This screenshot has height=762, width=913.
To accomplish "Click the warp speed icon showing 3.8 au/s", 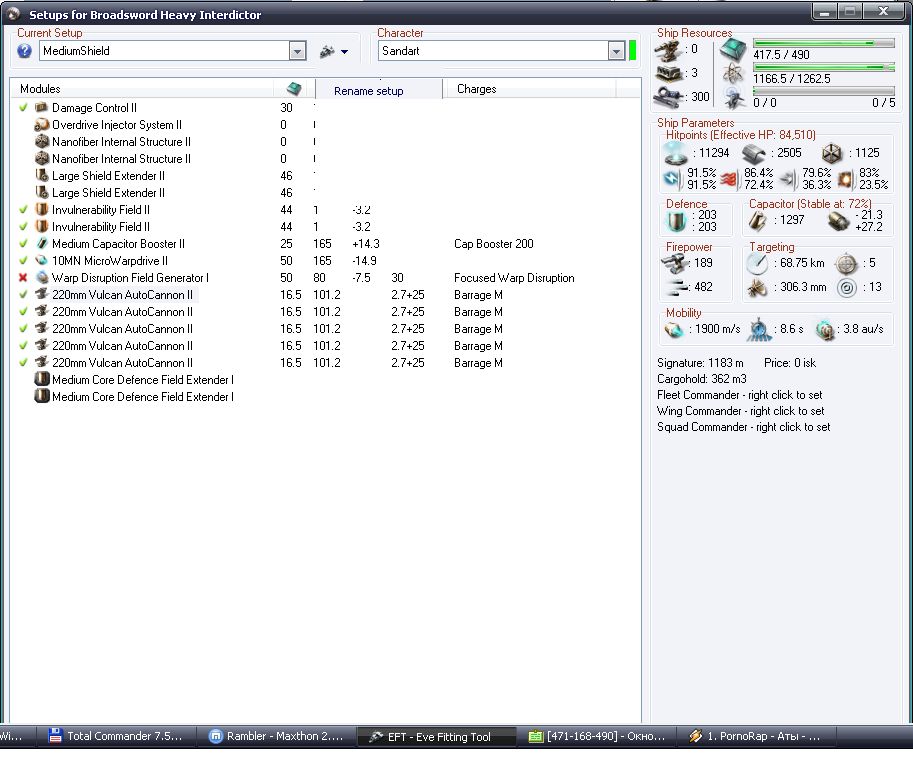I will point(825,329).
